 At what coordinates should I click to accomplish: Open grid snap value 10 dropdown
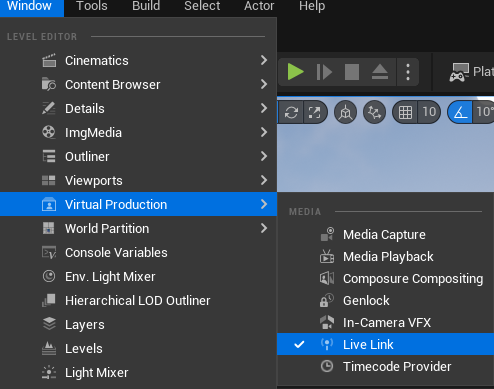[x=429, y=112]
